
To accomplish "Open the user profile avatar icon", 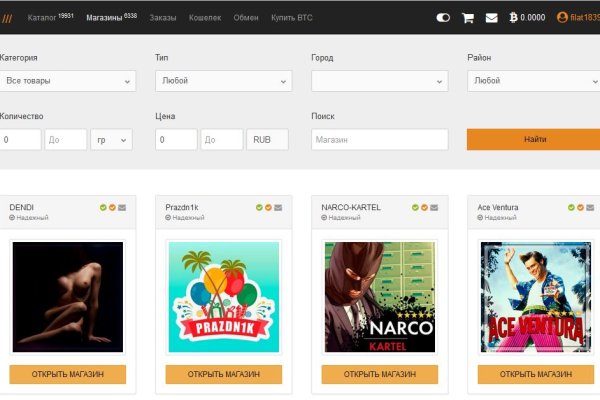I will pos(562,17).
